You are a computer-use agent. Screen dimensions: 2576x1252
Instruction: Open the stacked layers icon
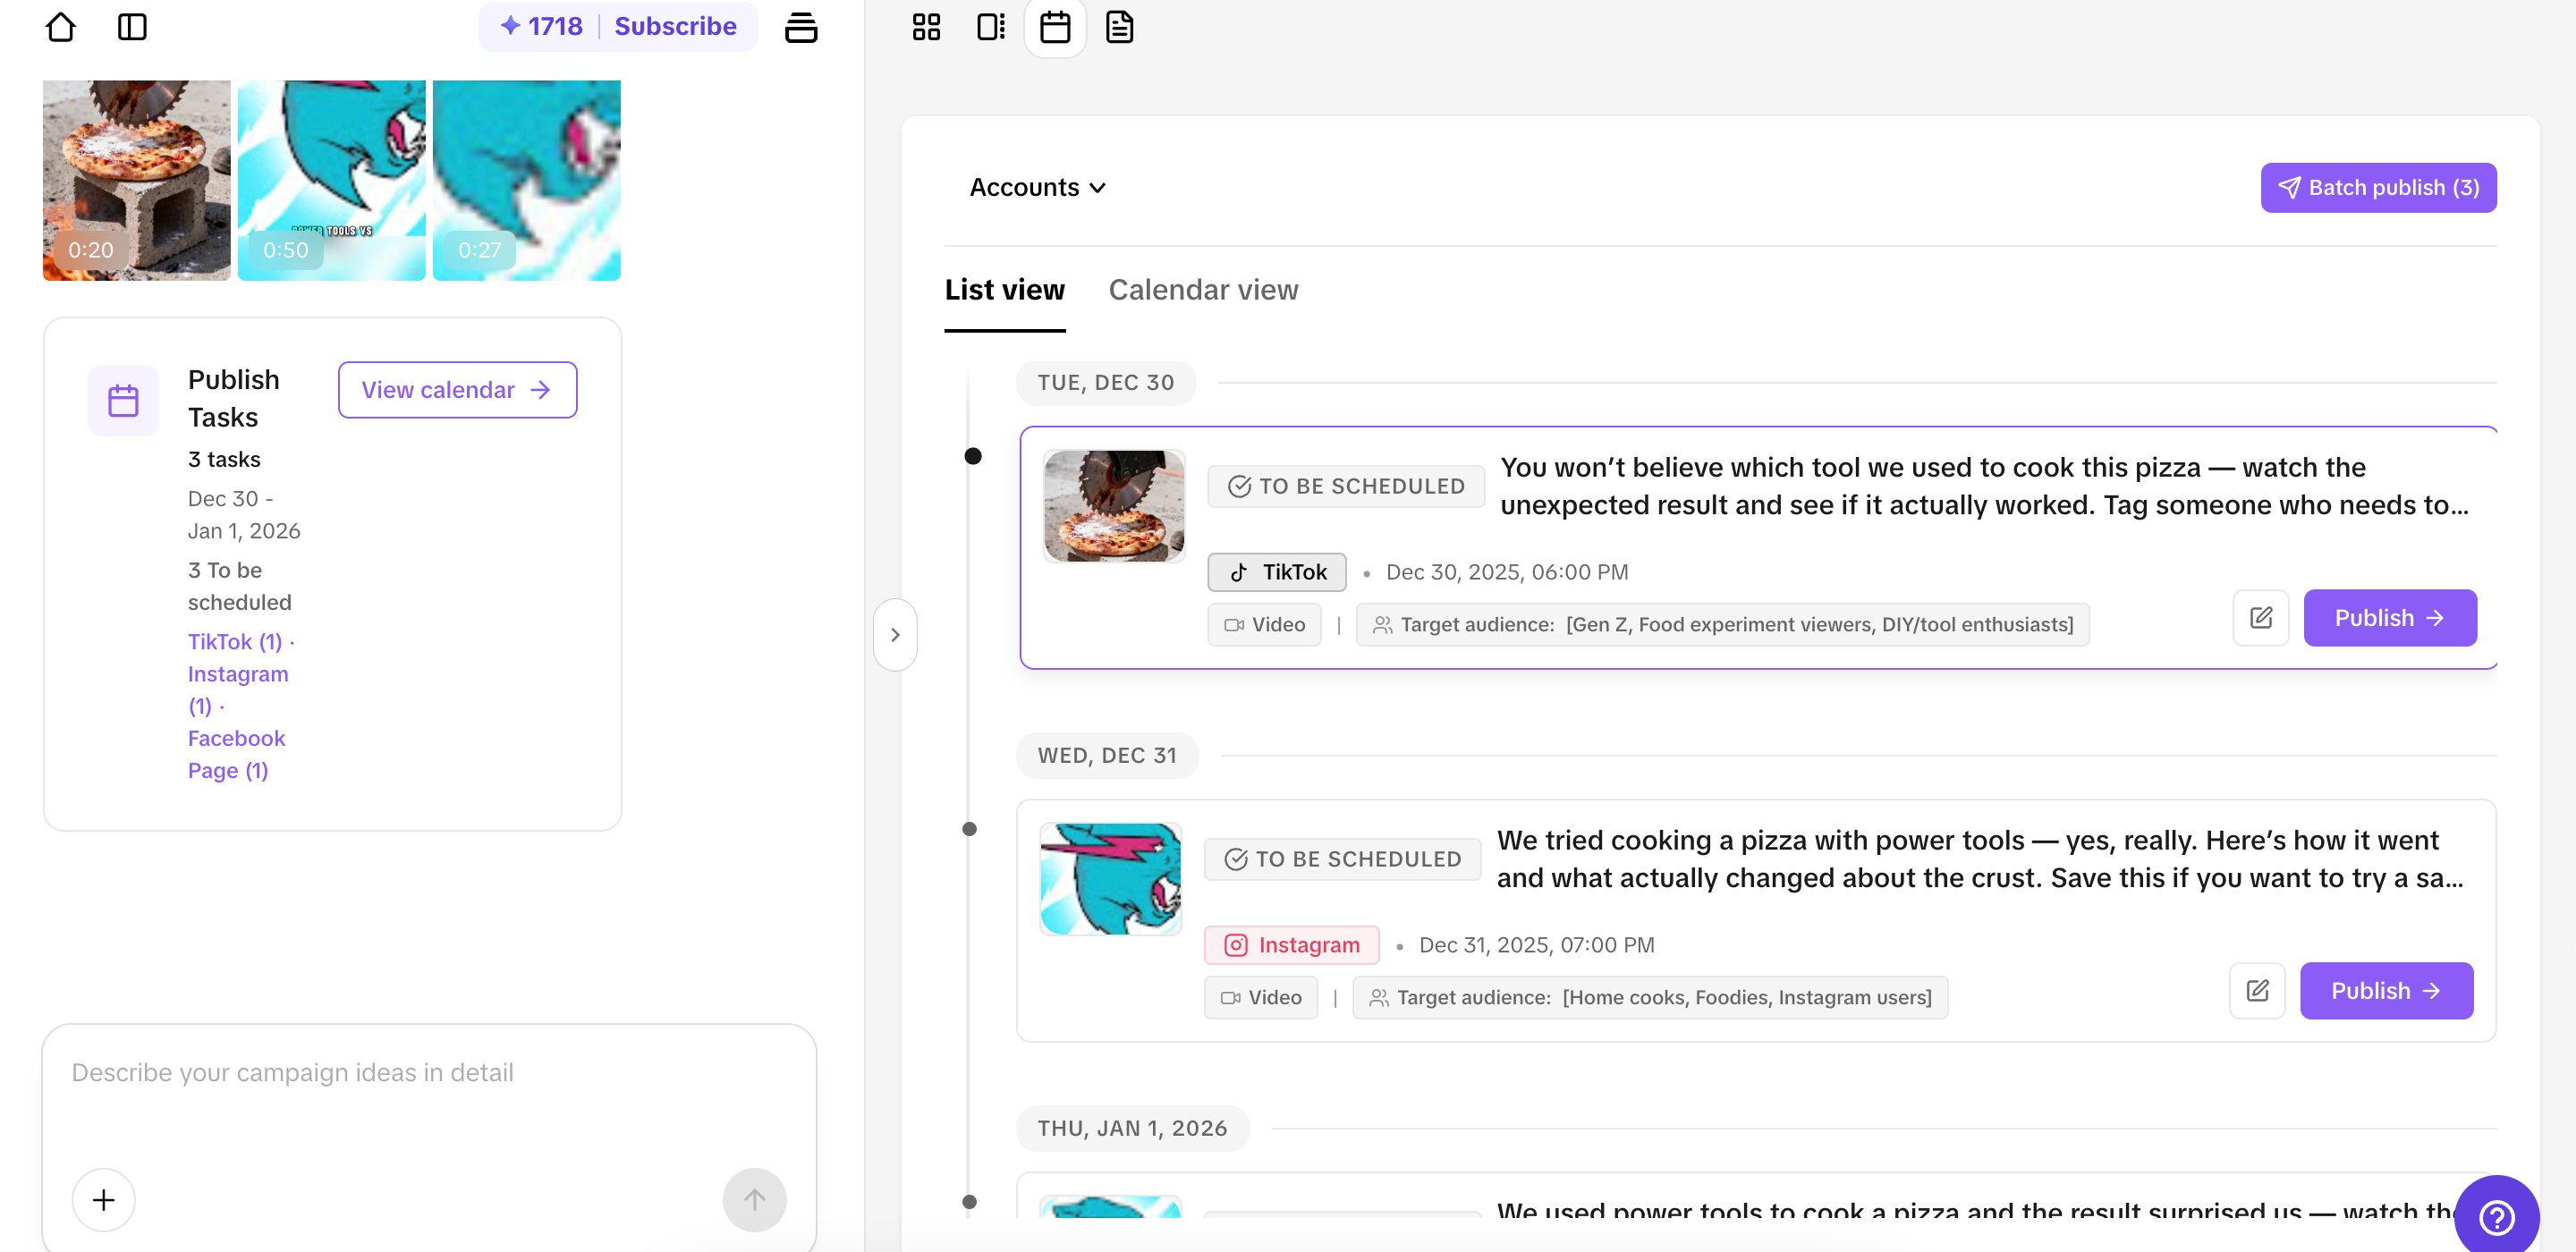pyautogui.click(x=800, y=27)
